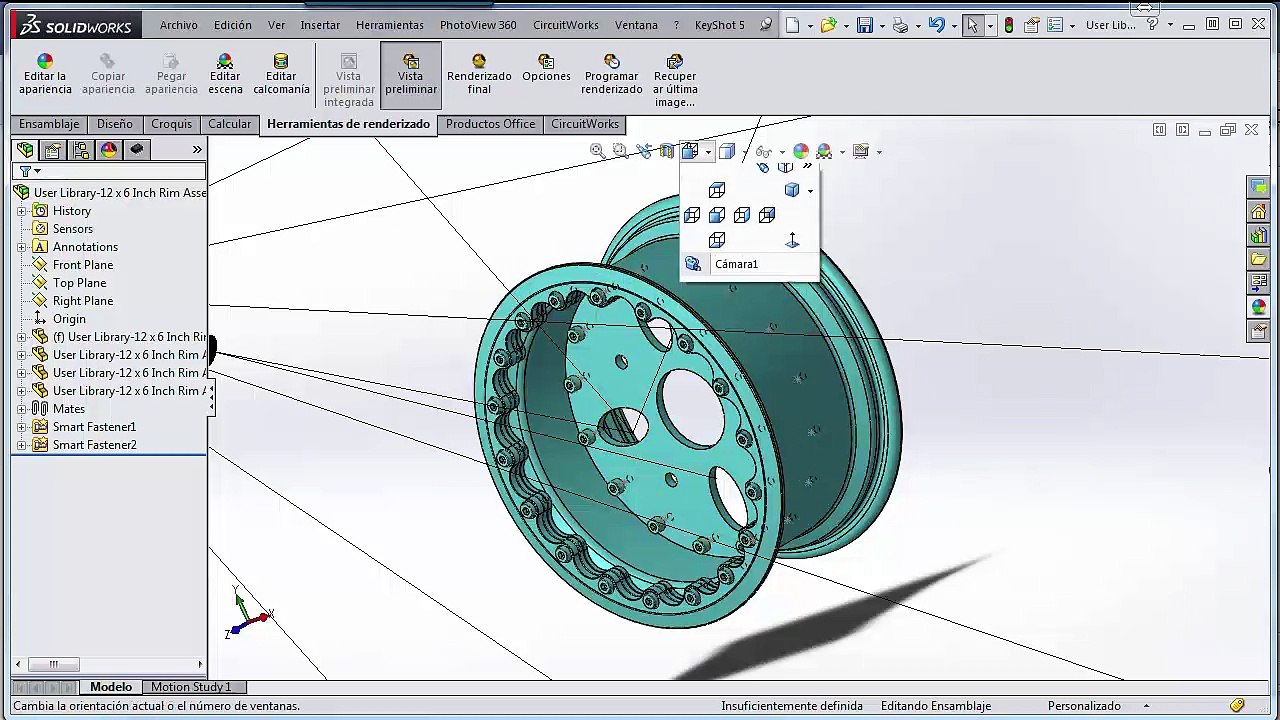Select Origin in tree
This screenshot has height=720, width=1280.
pyautogui.click(x=68, y=319)
